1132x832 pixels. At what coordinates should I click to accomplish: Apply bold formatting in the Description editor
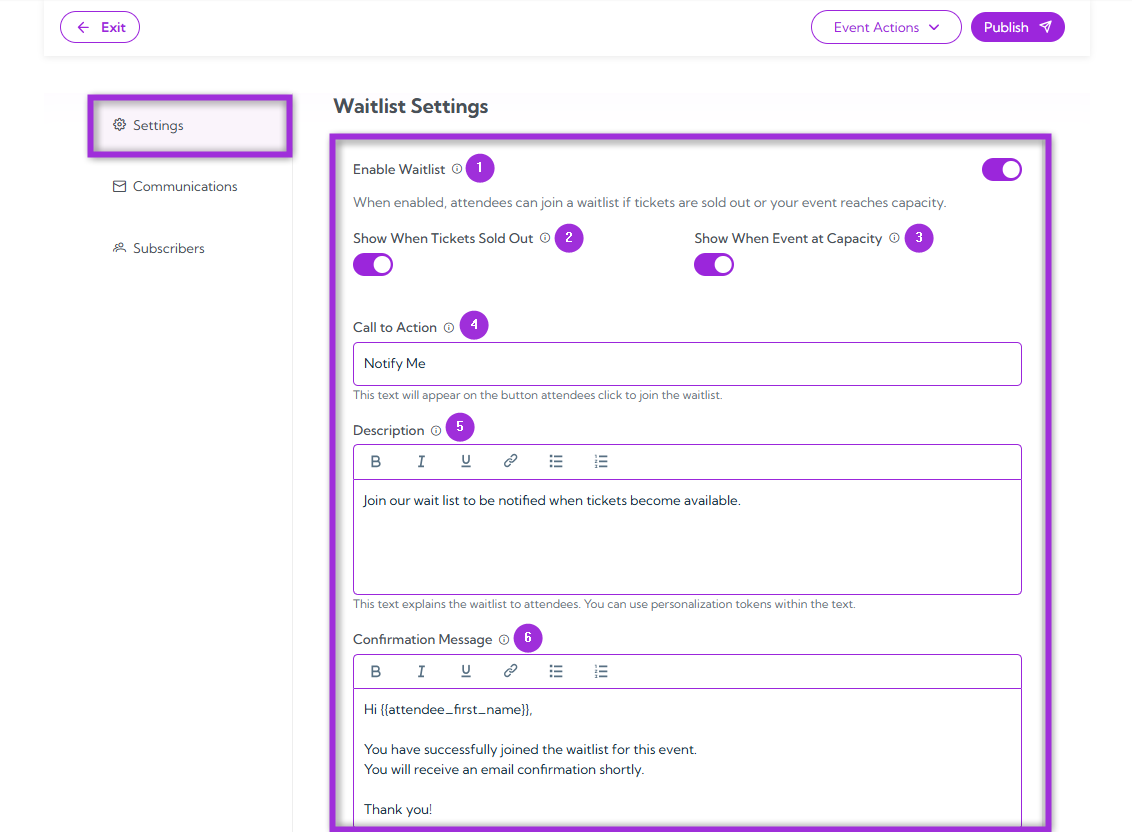click(x=376, y=461)
